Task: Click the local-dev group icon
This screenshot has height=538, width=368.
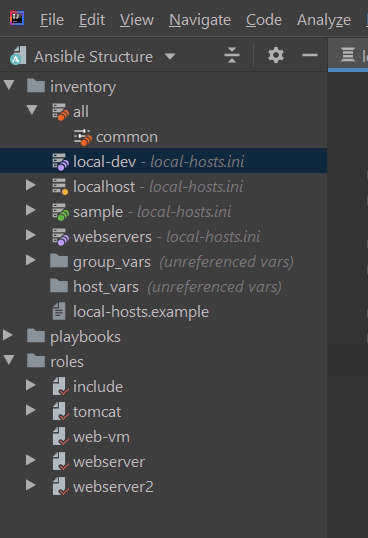Action: click(x=60, y=162)
